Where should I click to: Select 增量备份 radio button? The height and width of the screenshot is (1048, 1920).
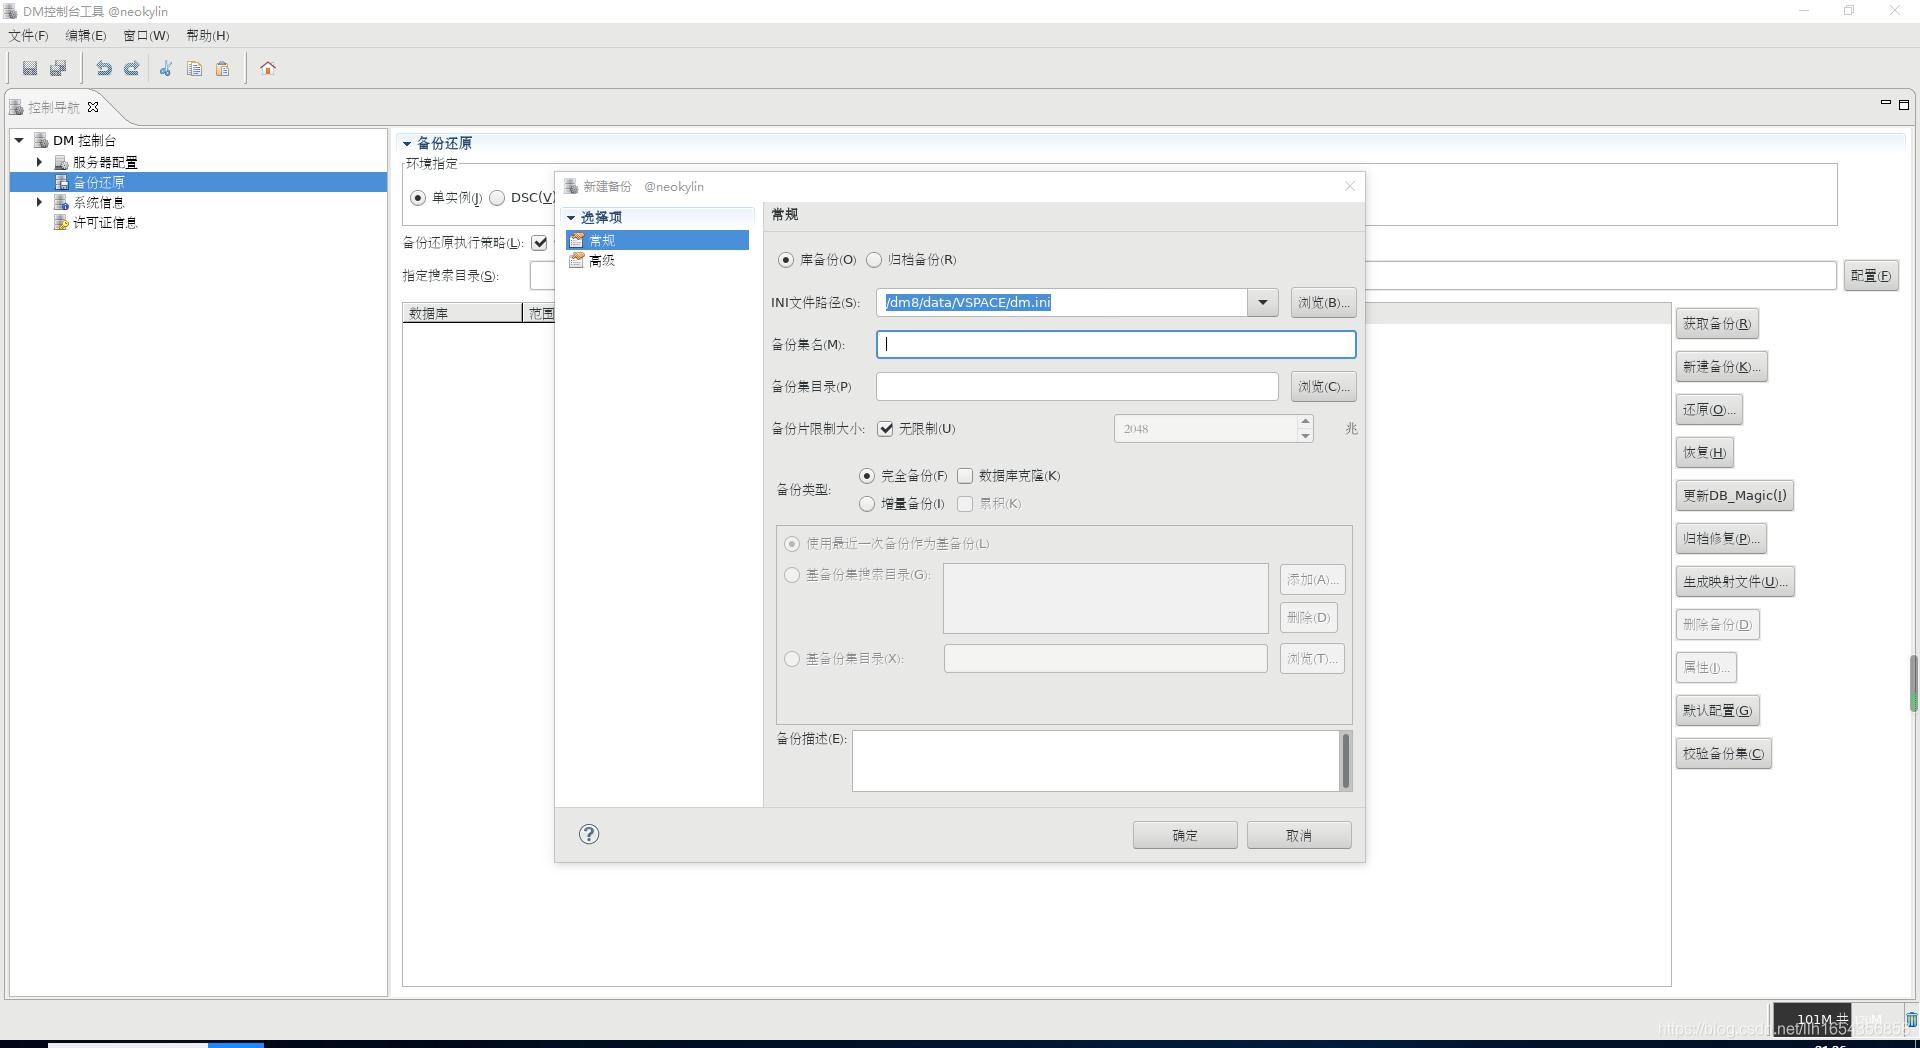click(x=867, y=504)
